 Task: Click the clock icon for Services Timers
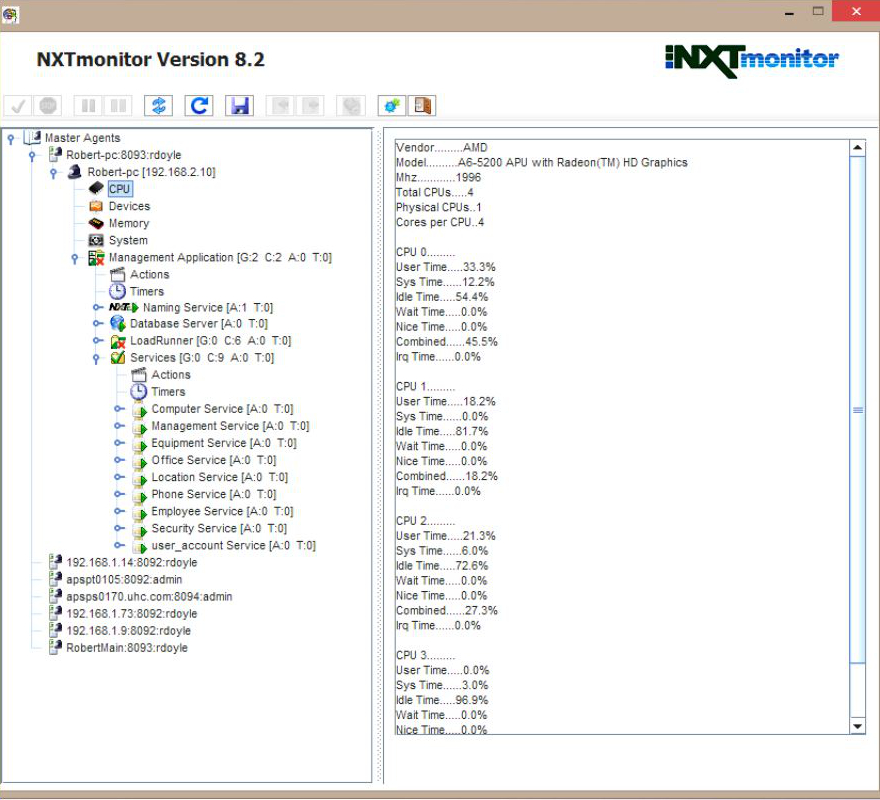tap(139, 392)
